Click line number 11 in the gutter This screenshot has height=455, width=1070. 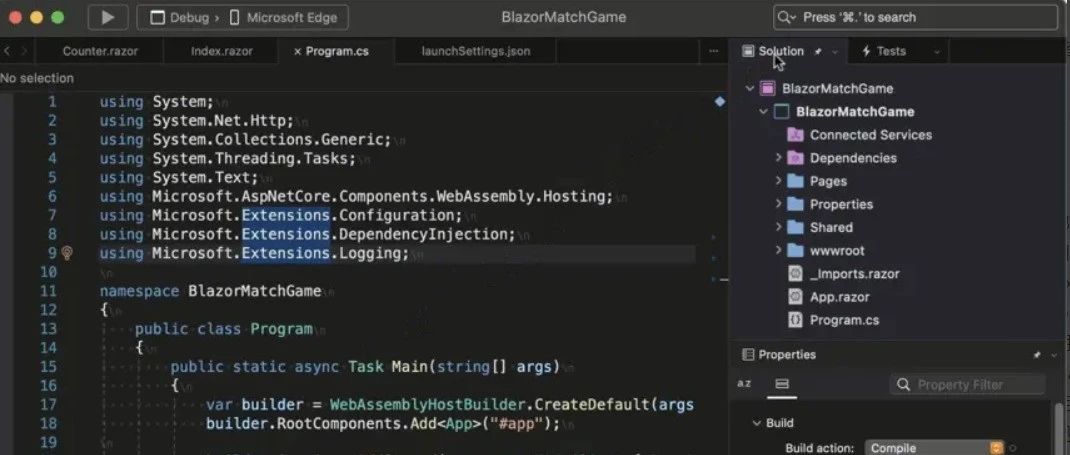point(48,291)
